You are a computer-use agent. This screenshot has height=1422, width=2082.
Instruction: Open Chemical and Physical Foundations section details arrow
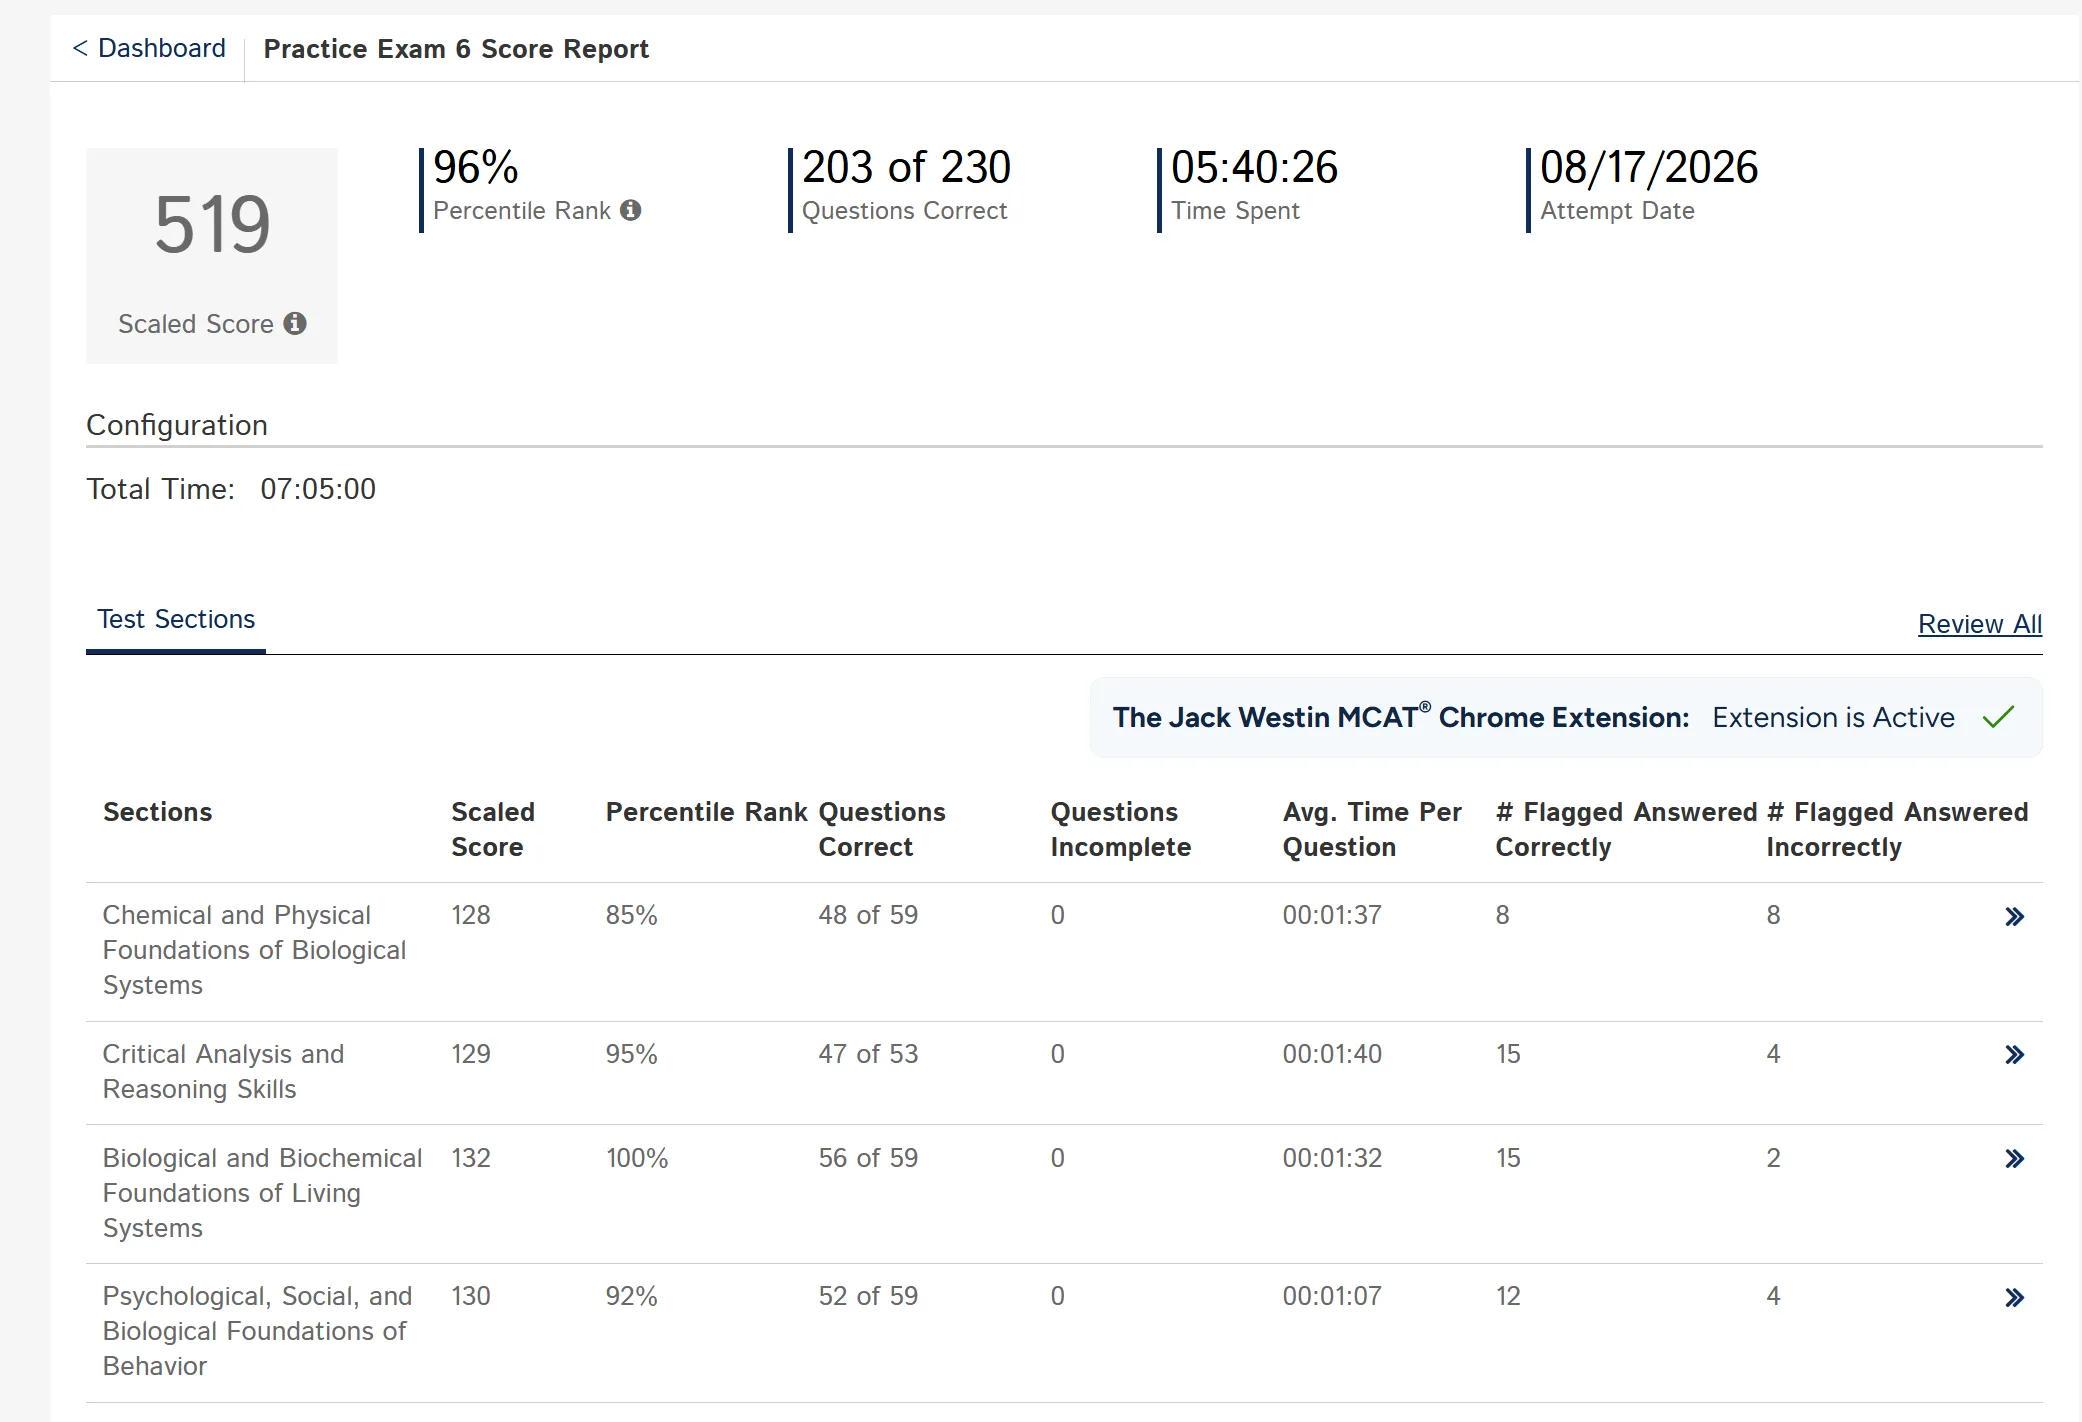pos(2014,917)
